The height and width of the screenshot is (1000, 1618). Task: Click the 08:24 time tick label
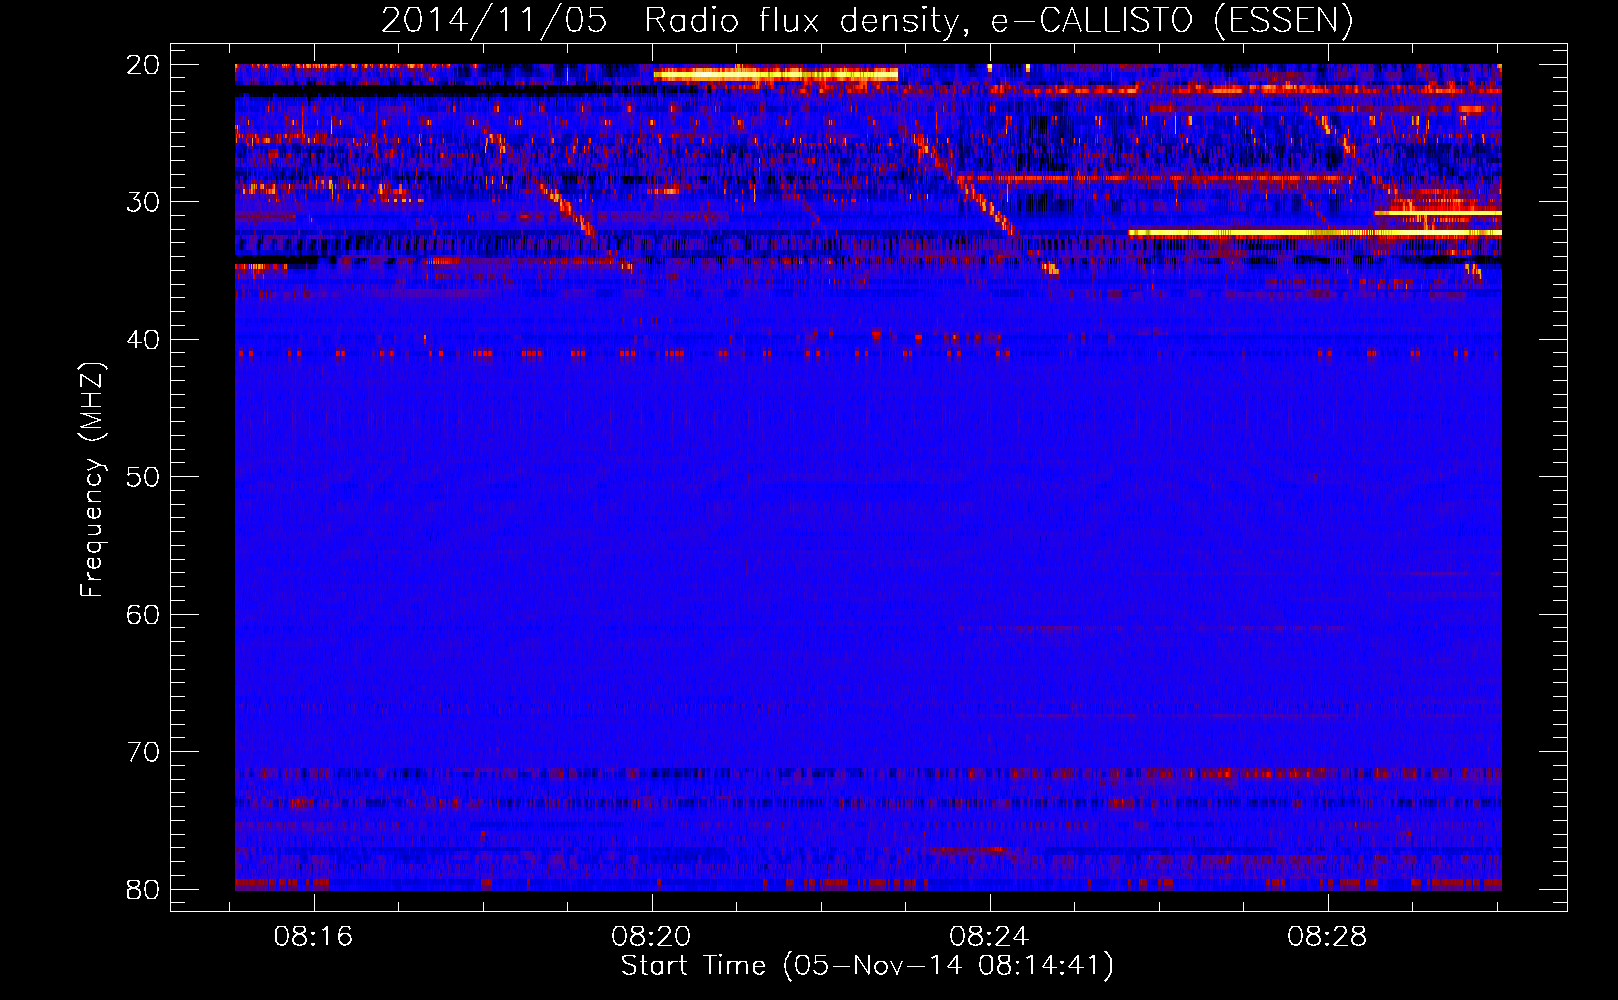pyautogui.click(x=989, y=937)
